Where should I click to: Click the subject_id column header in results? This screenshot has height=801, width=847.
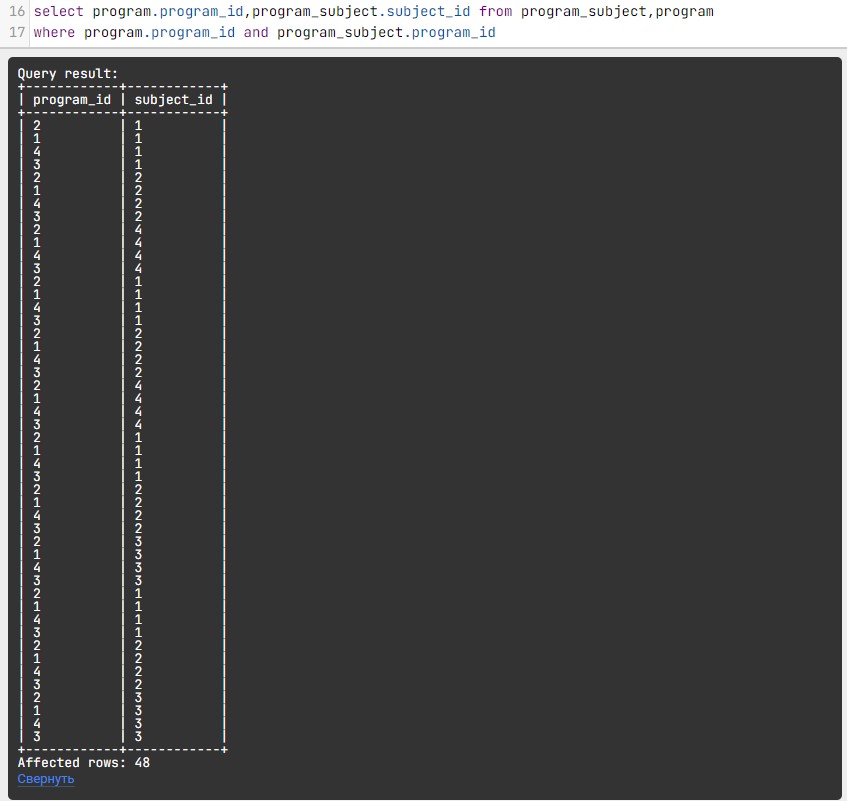pyautogui.click(x=173, y=100)
